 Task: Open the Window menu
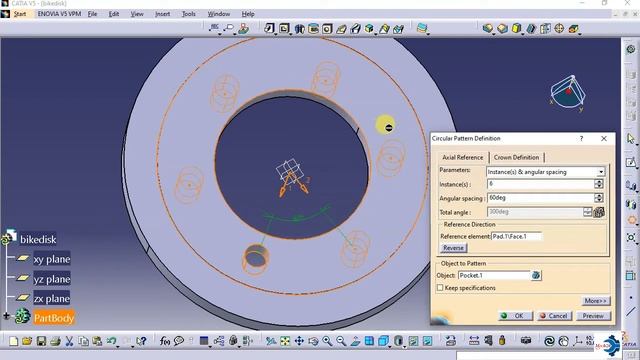pos(219,14)
